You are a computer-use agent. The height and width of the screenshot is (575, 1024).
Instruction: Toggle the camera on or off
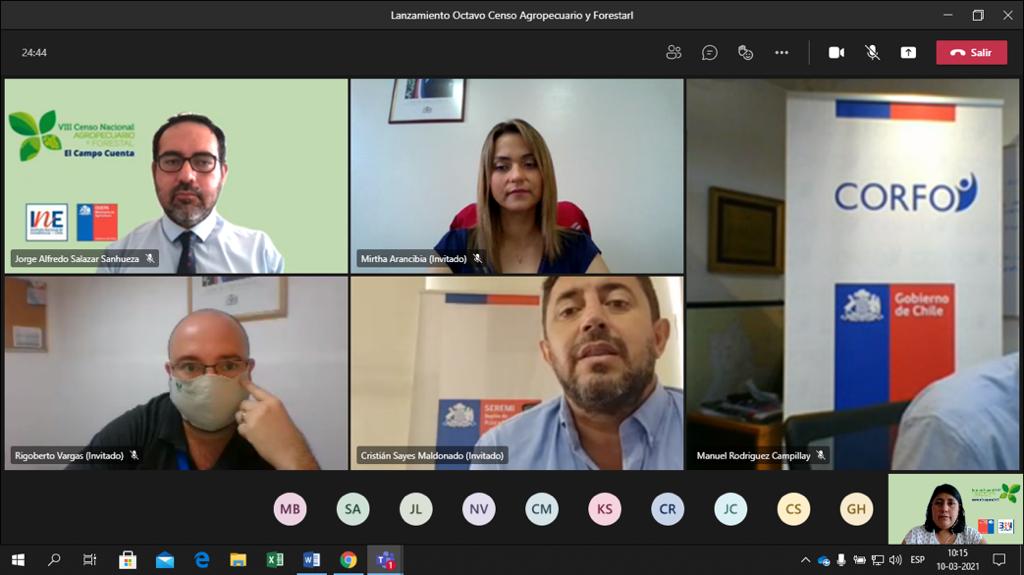(836, 52)
